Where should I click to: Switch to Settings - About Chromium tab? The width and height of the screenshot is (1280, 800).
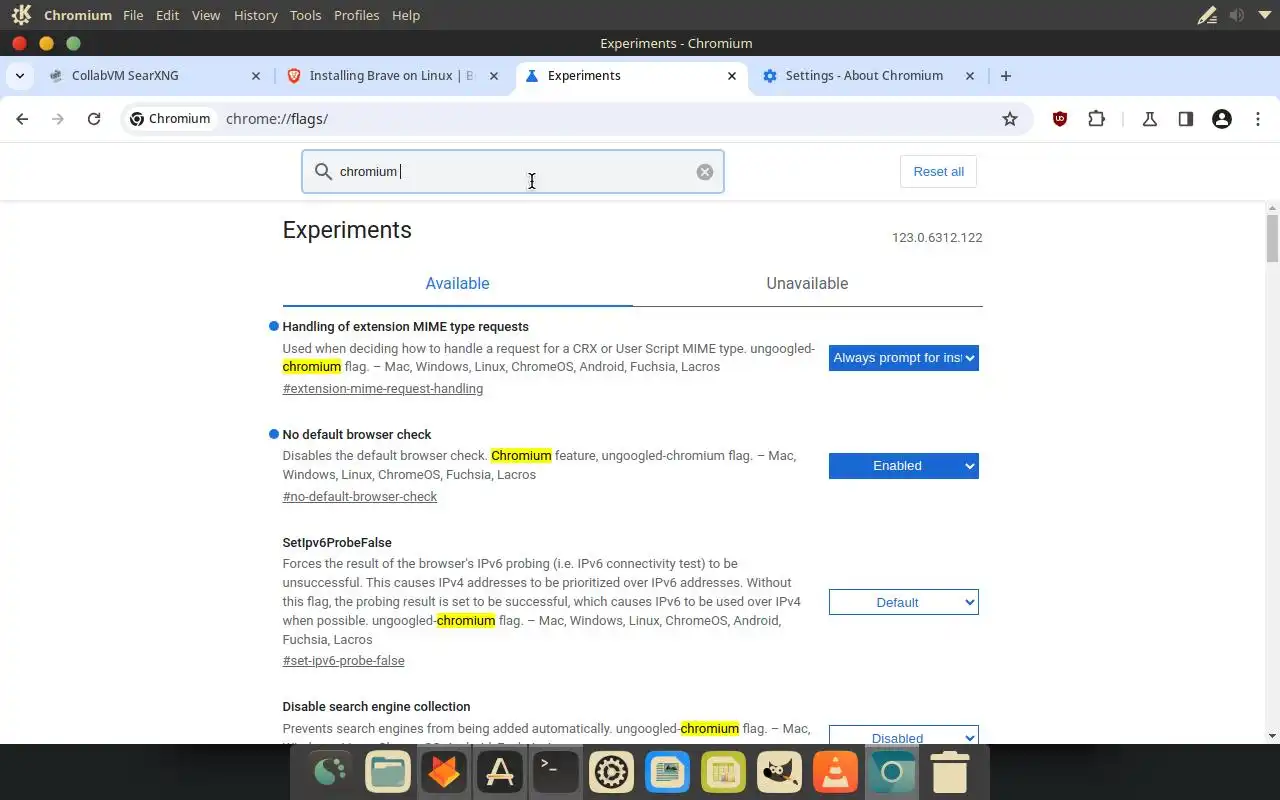pyautogui.click(x=865, y=76)
